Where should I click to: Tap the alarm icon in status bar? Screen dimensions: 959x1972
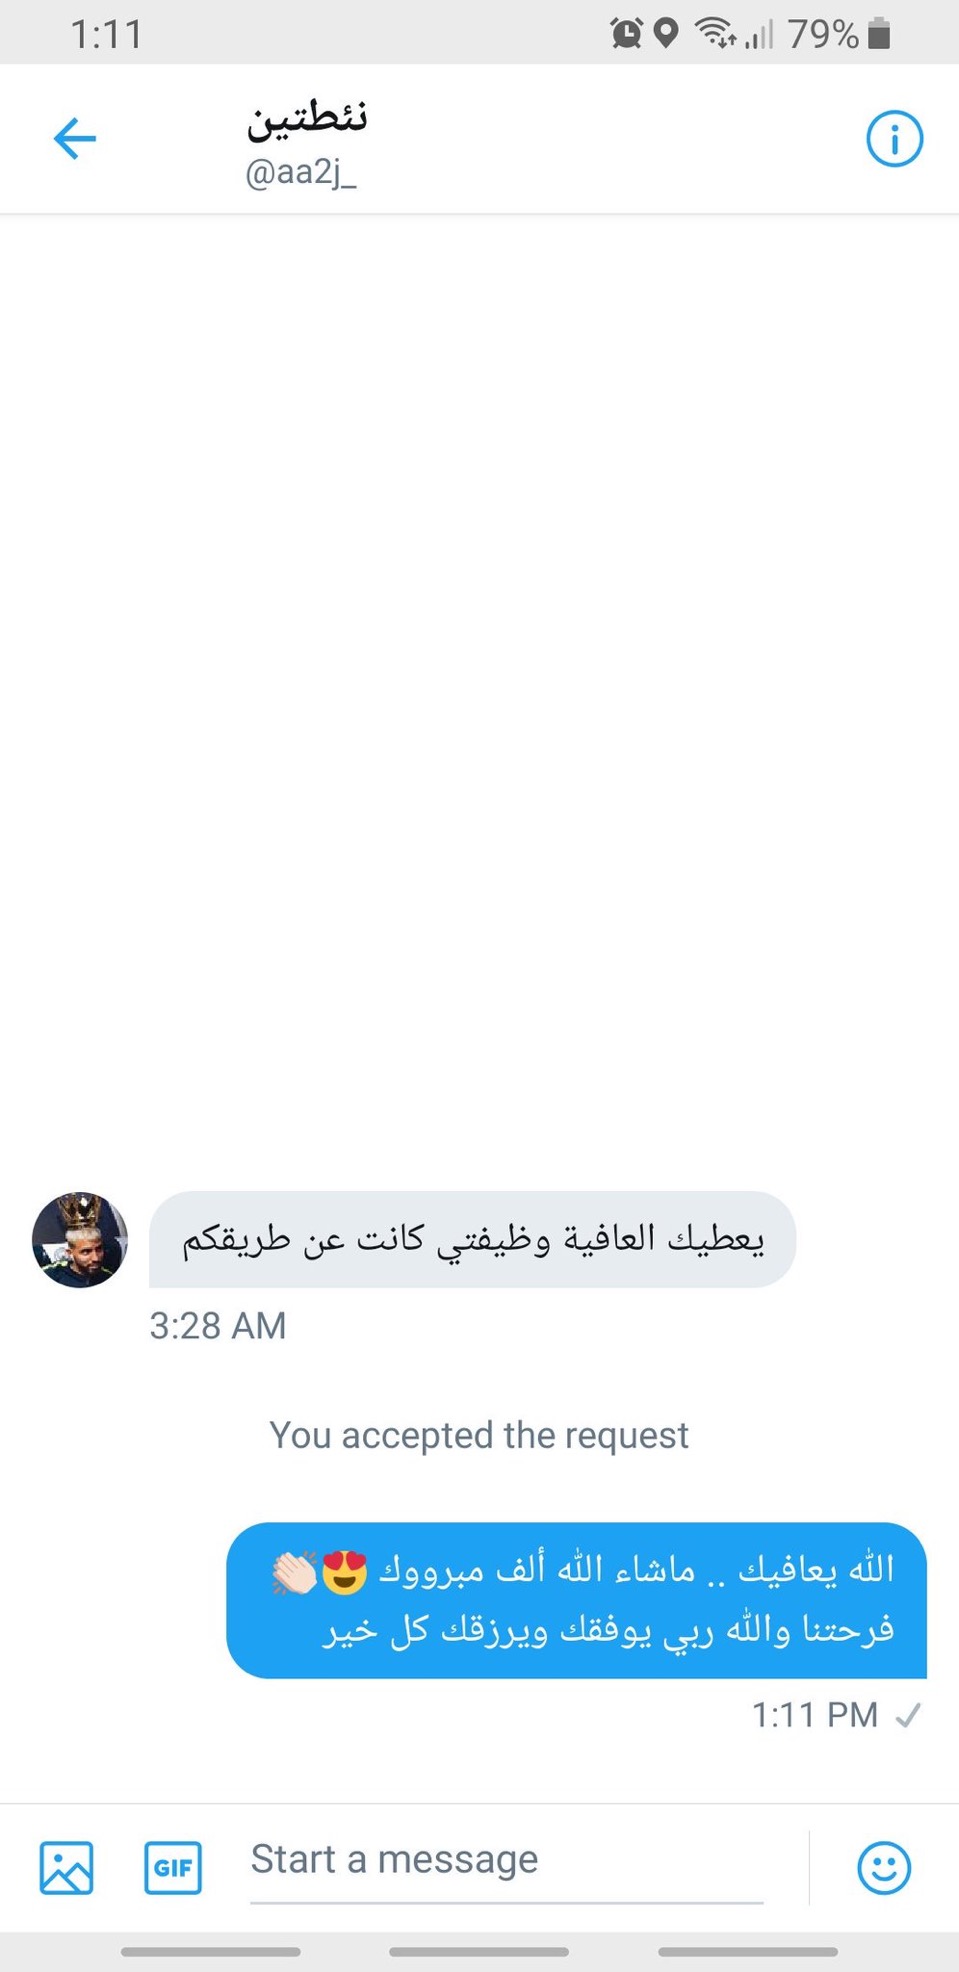point(627,33)
